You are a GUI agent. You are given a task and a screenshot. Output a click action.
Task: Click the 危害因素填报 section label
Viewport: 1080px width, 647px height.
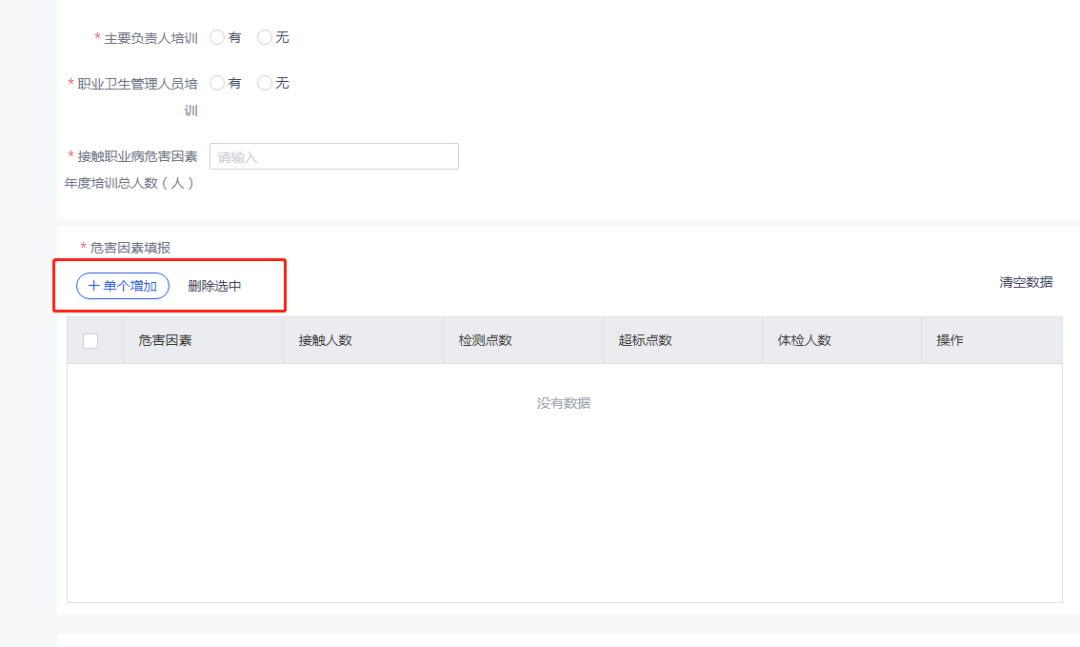(x=130, y=247)
